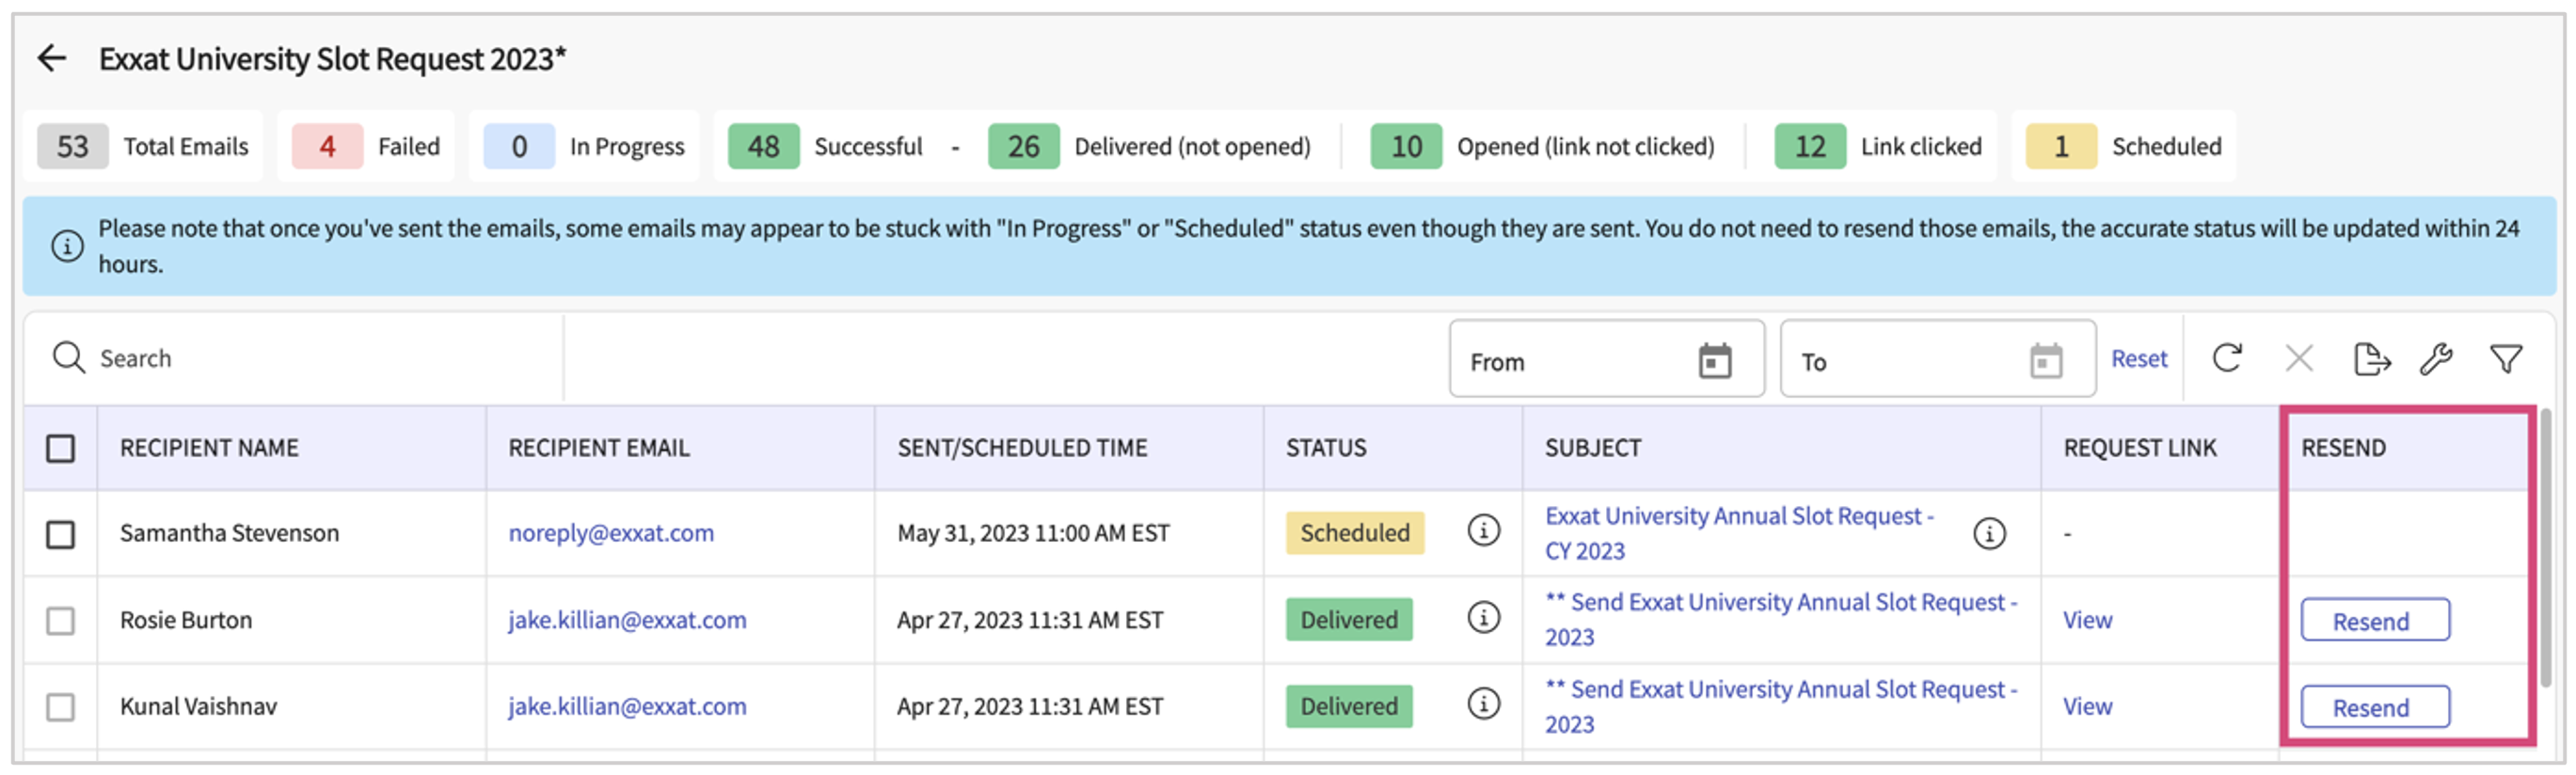Screen dimensions: 2576x775
Task: Click the info icon in the blue notice banner
Action: 67,246
